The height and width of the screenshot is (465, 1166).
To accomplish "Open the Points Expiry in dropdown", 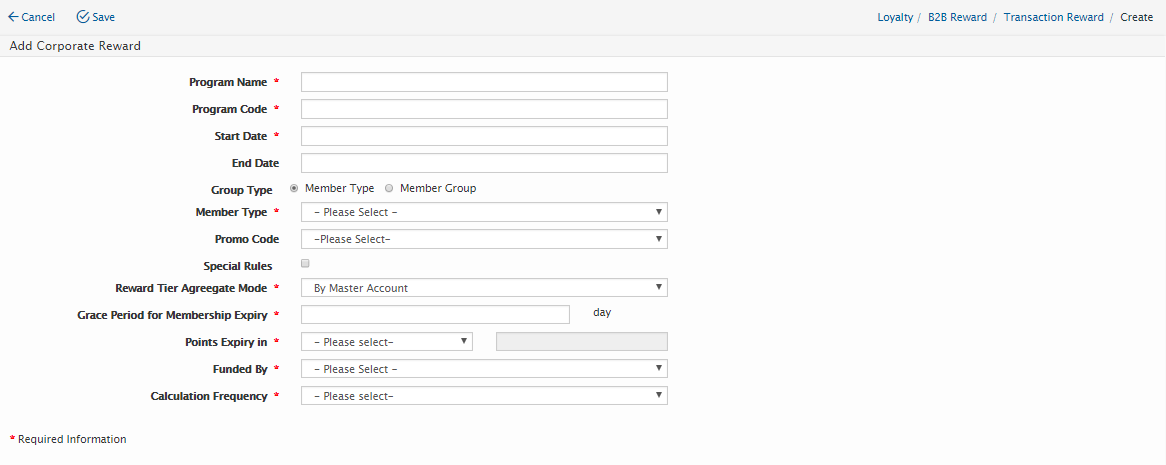I will pos(387,342).
